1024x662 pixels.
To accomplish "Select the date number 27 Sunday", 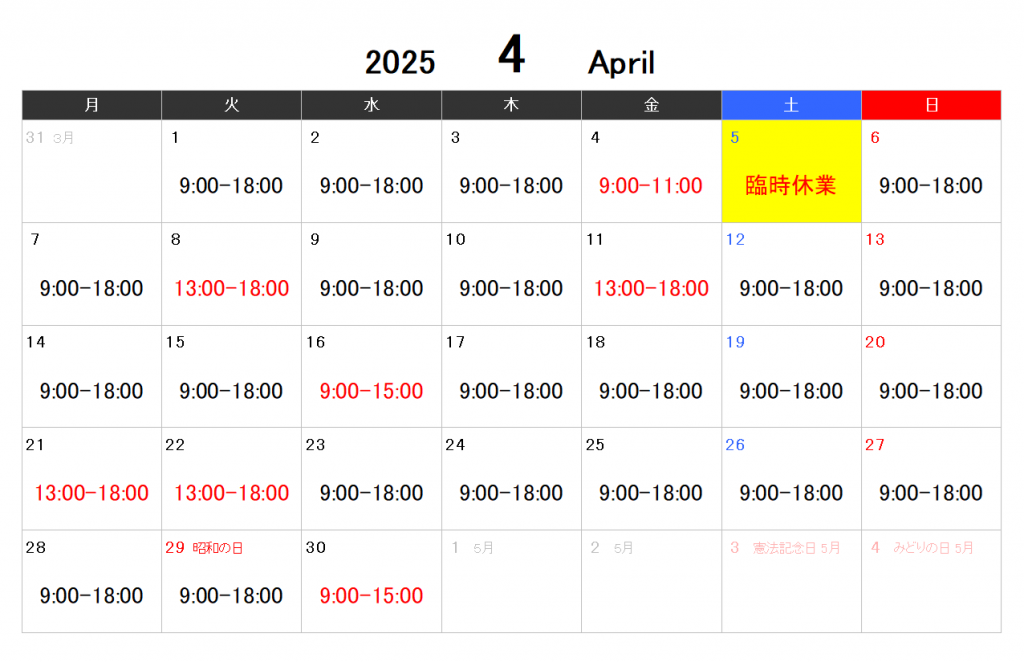I will pos(875,445).
